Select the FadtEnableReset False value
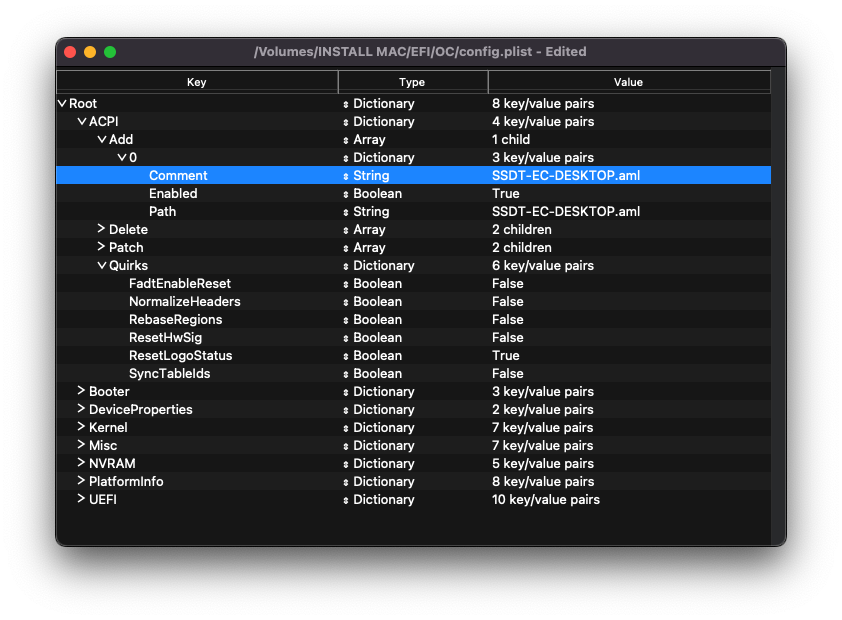 tap(507, 284)
